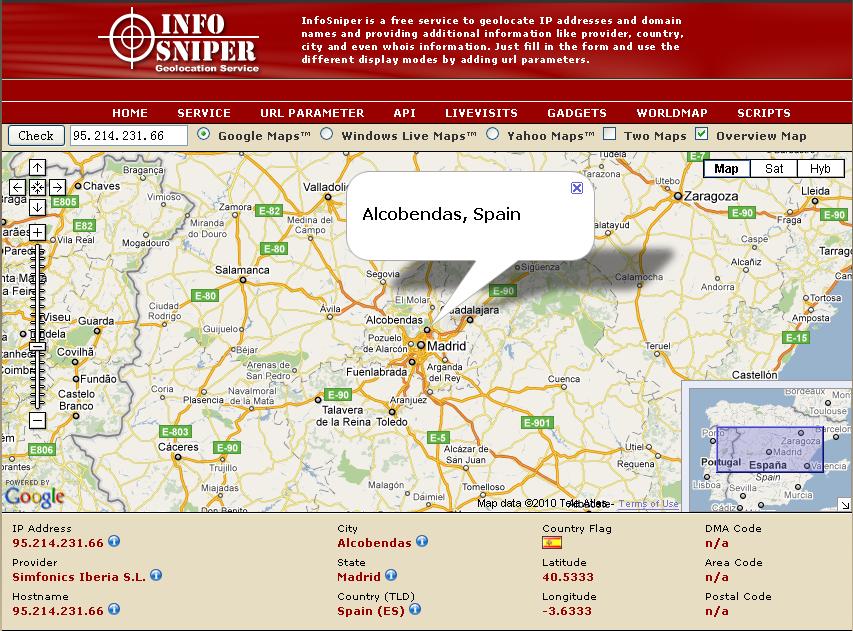Screen dimensions: 853x631
Task: Click the Madrid city marker on the map
Action: (x=421, y=345)
